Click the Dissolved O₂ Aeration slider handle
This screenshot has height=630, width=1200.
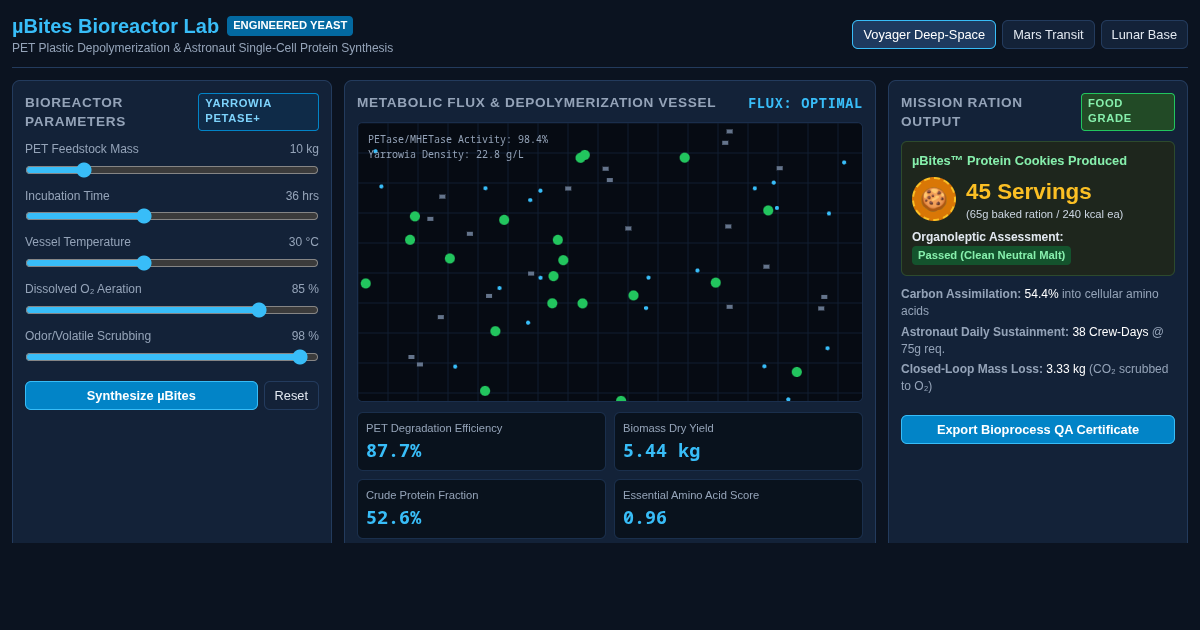click(x=259, y=310)
